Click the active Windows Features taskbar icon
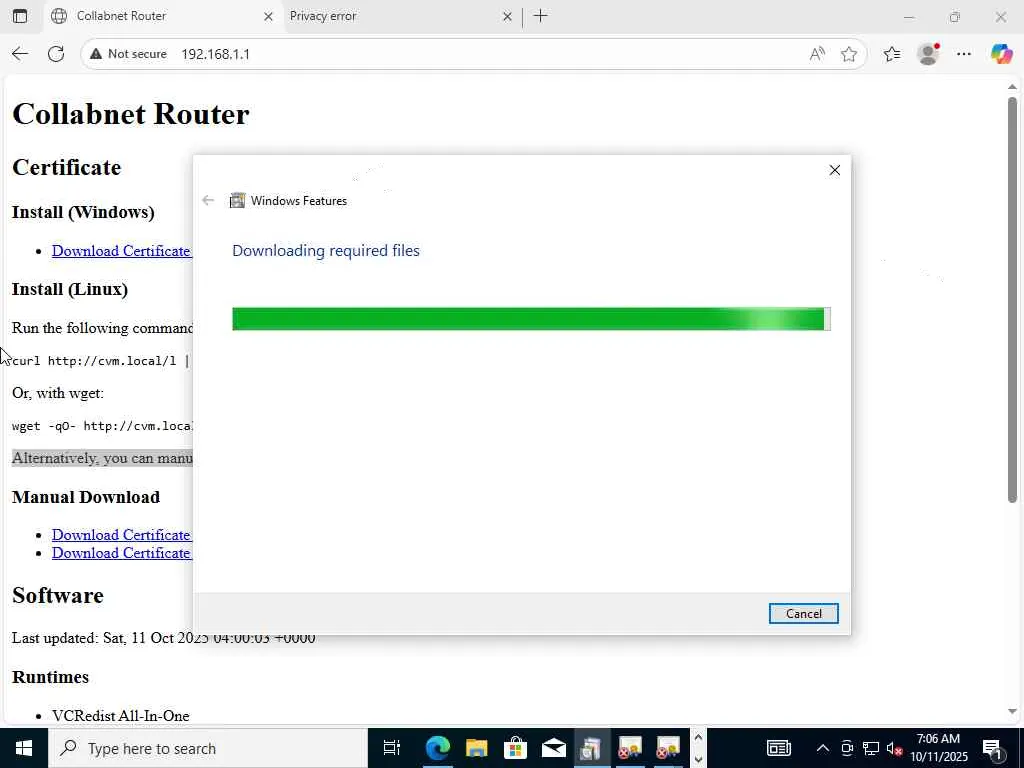 (592, 748)
